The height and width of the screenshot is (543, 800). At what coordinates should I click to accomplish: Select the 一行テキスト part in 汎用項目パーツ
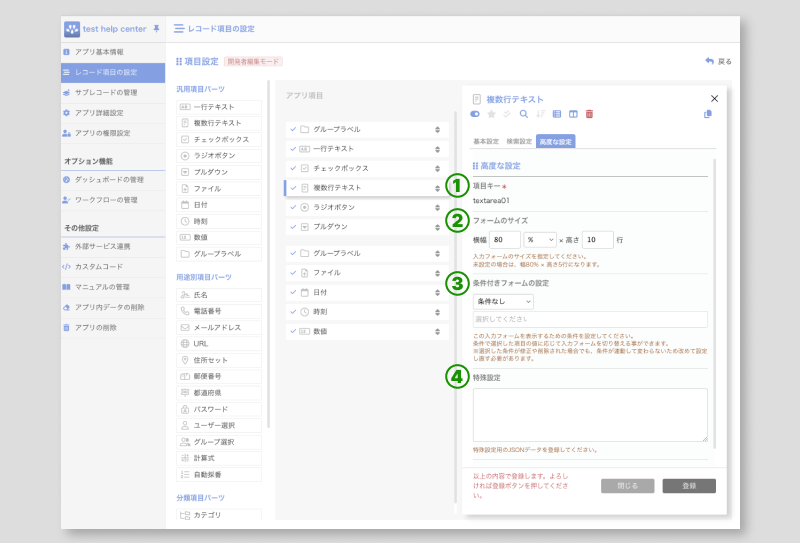pyautogui.click(x=219, y=107)
